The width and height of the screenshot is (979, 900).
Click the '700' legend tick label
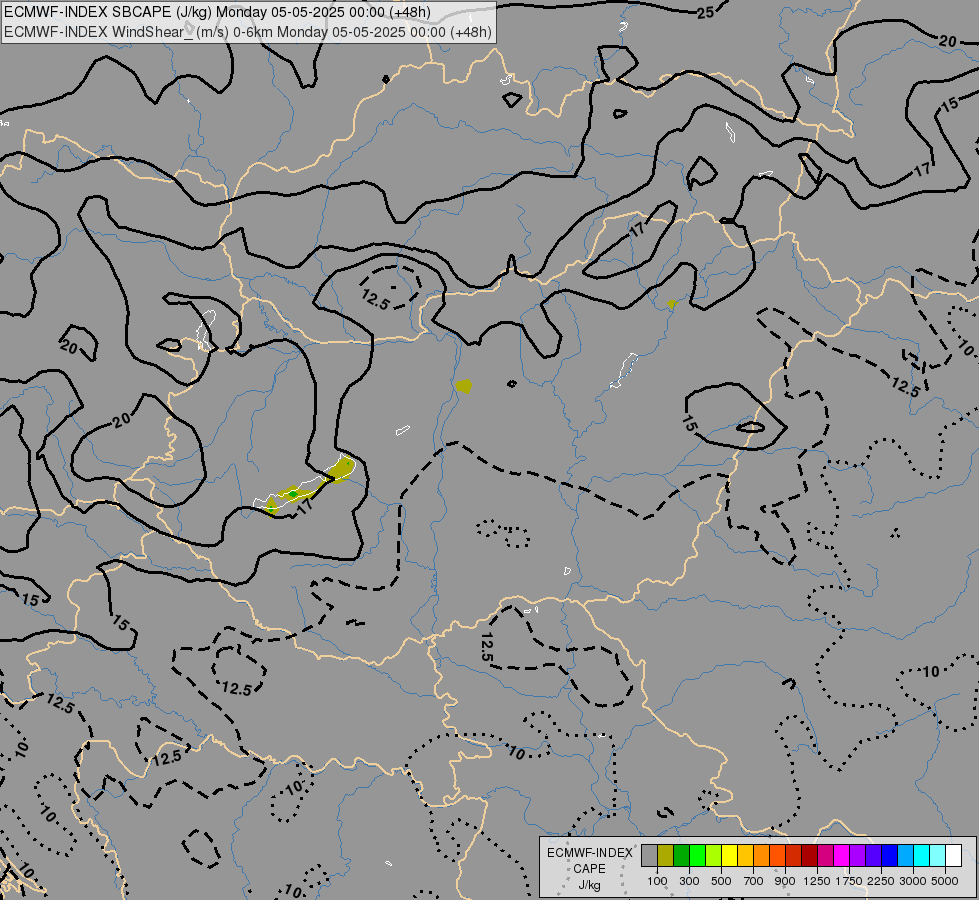(754, 881)
